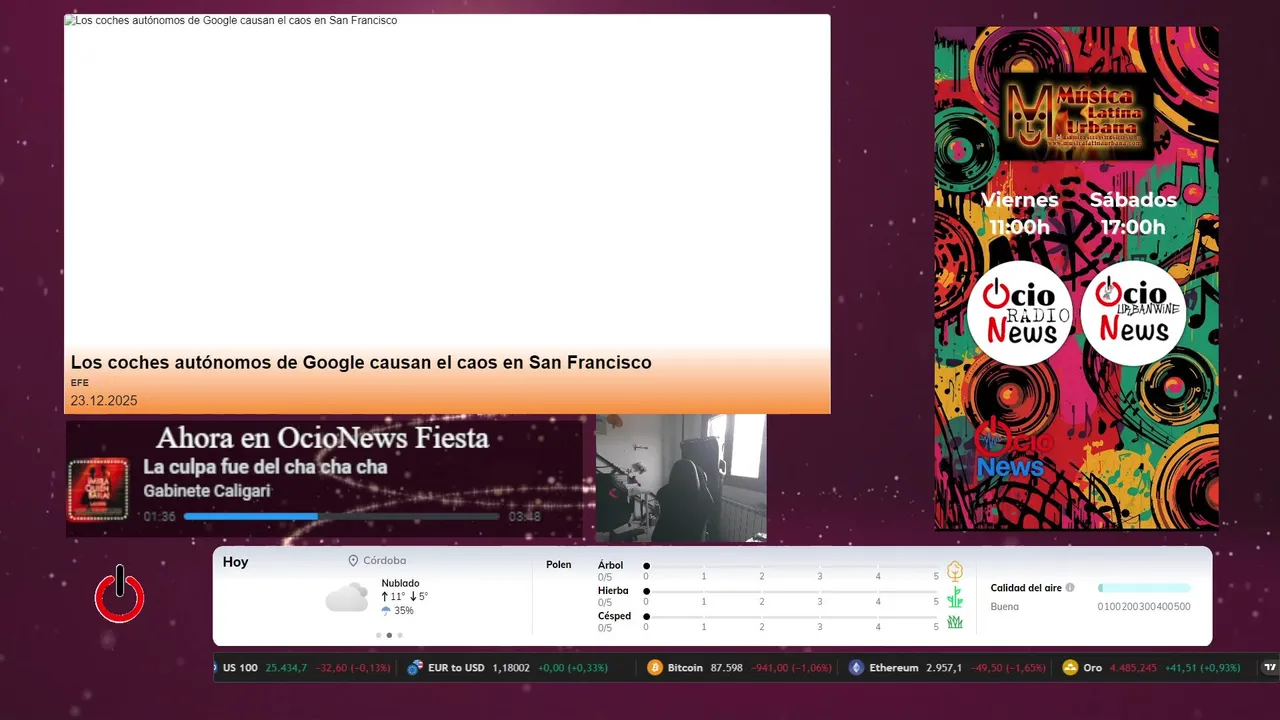The width and height of the screenshot is (1280, 720).
Task: Click the air quality info icon
Action: (1070, 588)
